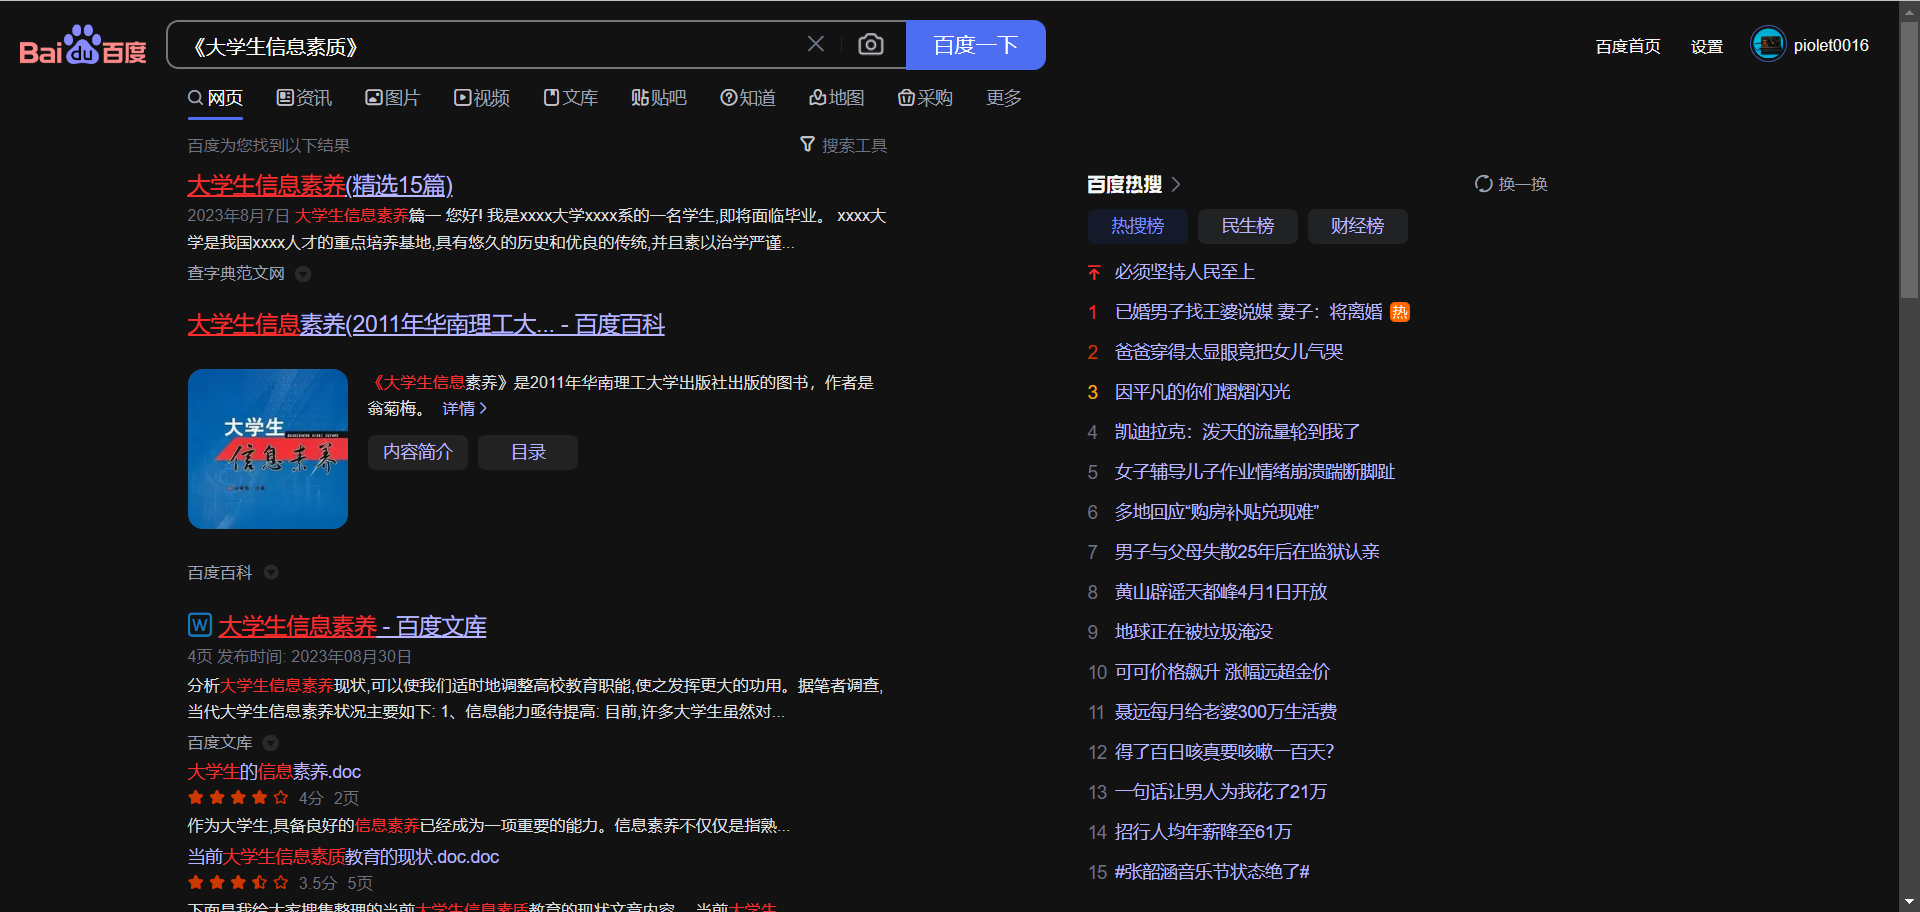The width and height of the screenshot is (1920, 912).
Task: Click 百度首页 link in header
Action: [1628, 46]
